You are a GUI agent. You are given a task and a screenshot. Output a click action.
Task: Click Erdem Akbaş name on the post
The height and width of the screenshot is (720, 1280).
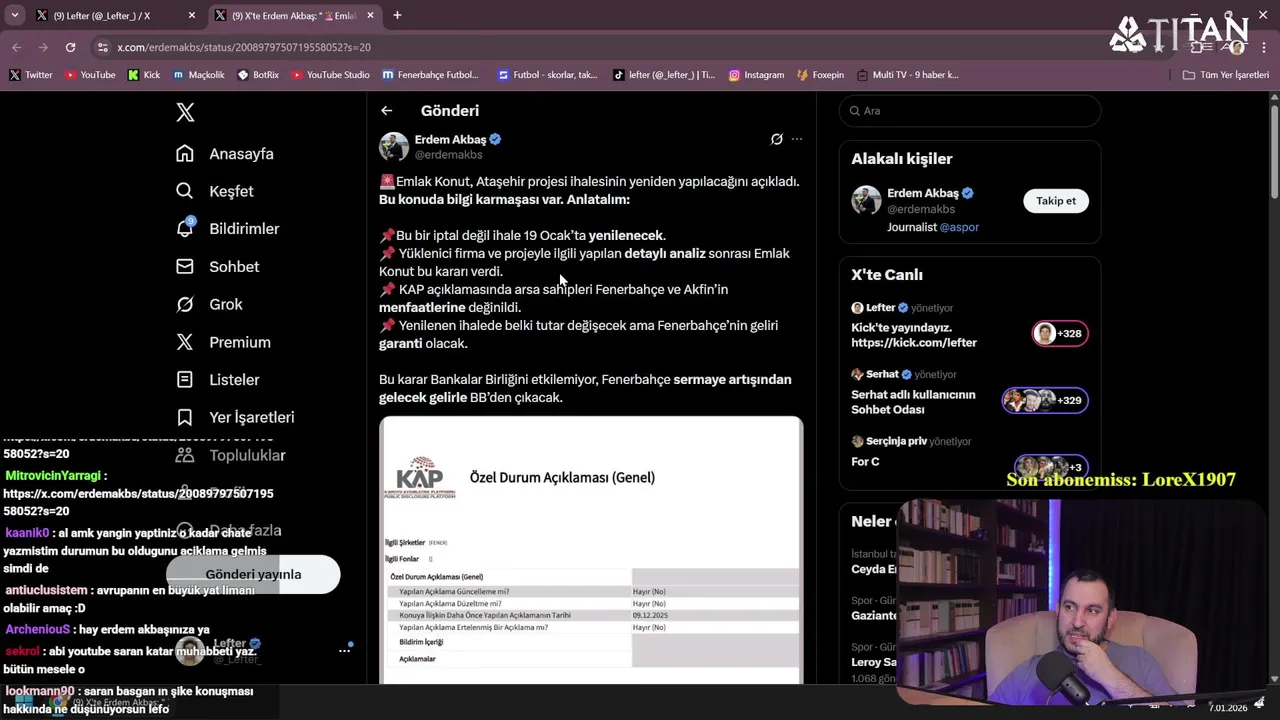pyautogui.click(x=450, y=139)
